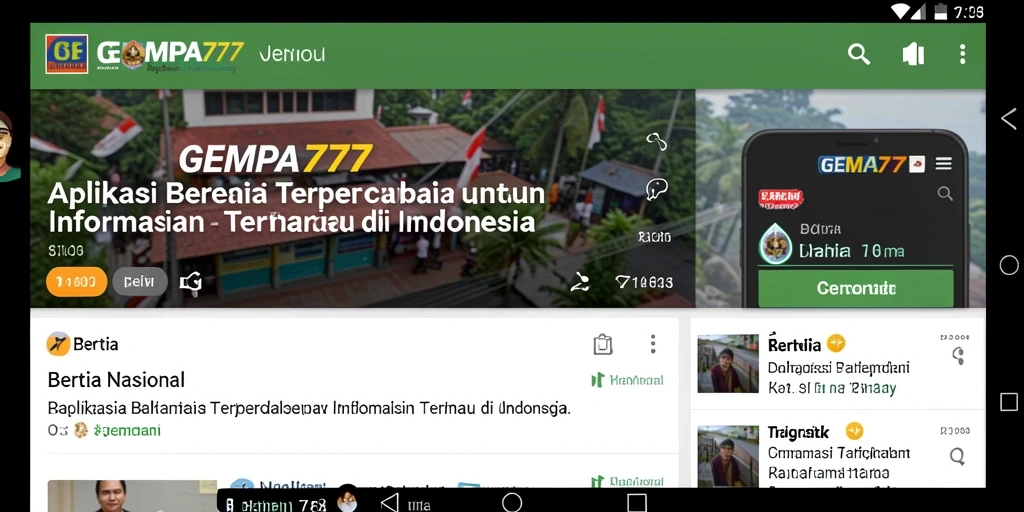Image resolution: width=1024 pixels, height=512 pixels.
Task: Tap the orange pill button on the banner
Action: click(76, 282)
